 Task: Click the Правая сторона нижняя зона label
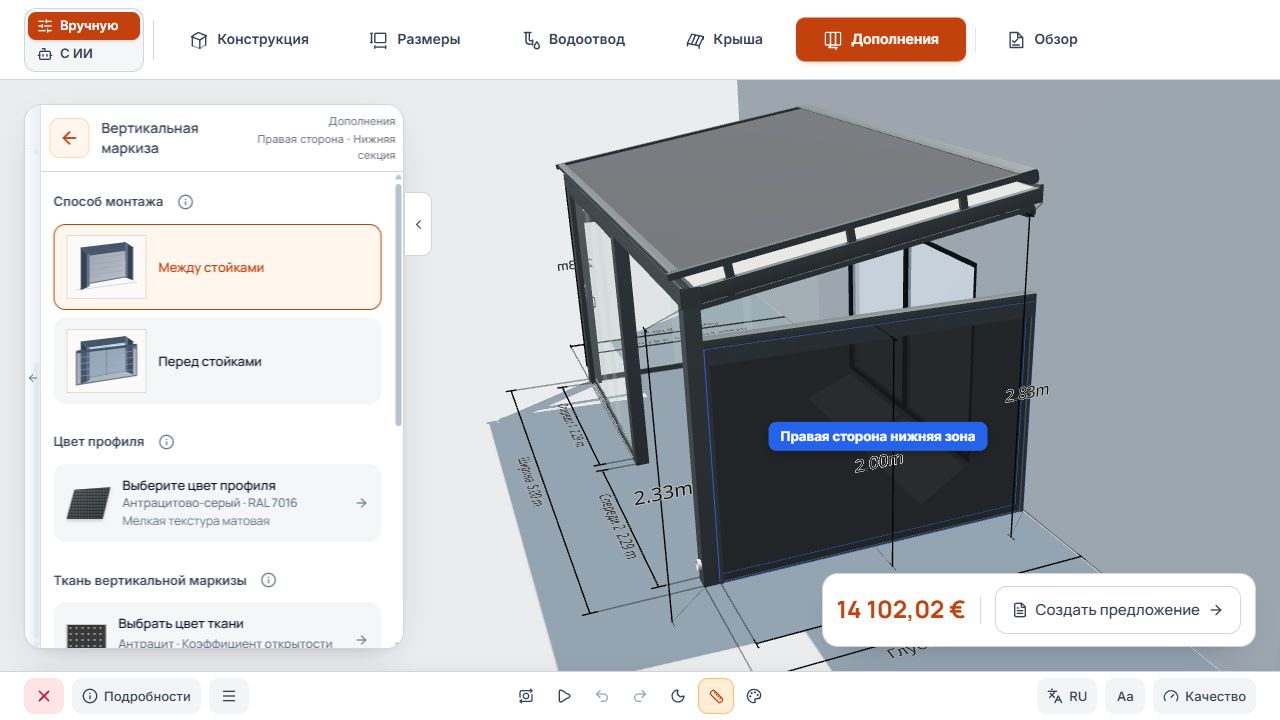878,436
